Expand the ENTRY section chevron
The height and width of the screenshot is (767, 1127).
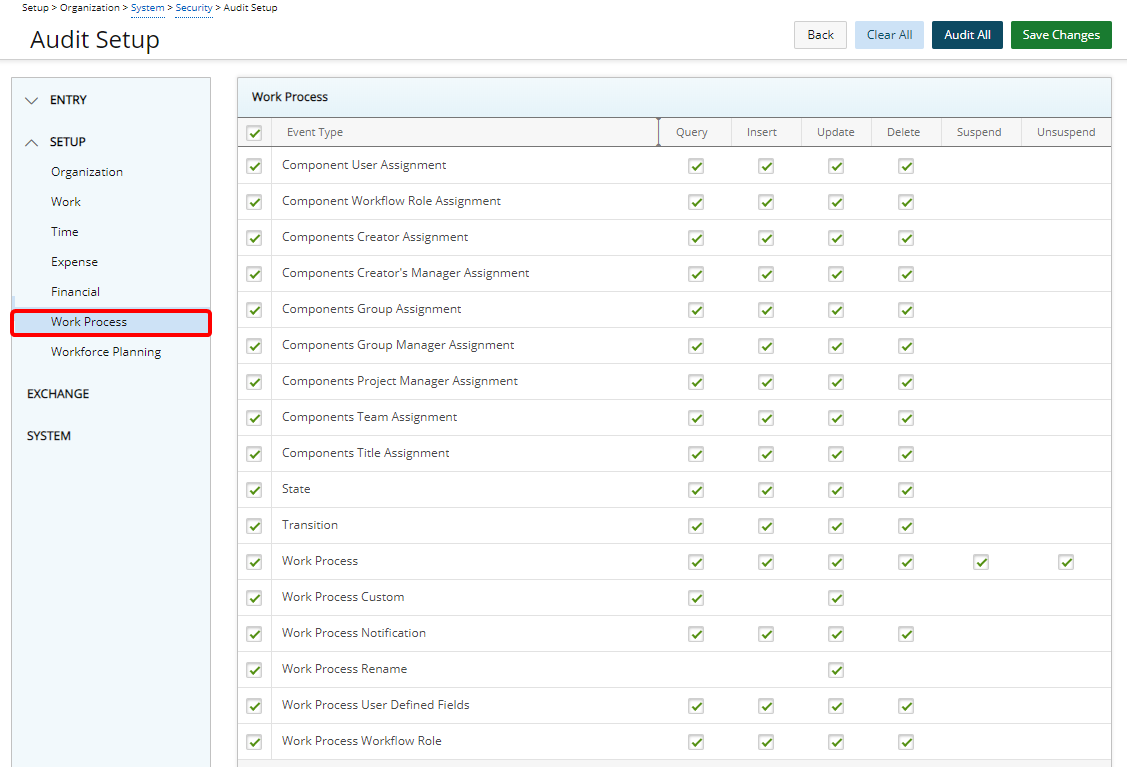coord(32,100)
